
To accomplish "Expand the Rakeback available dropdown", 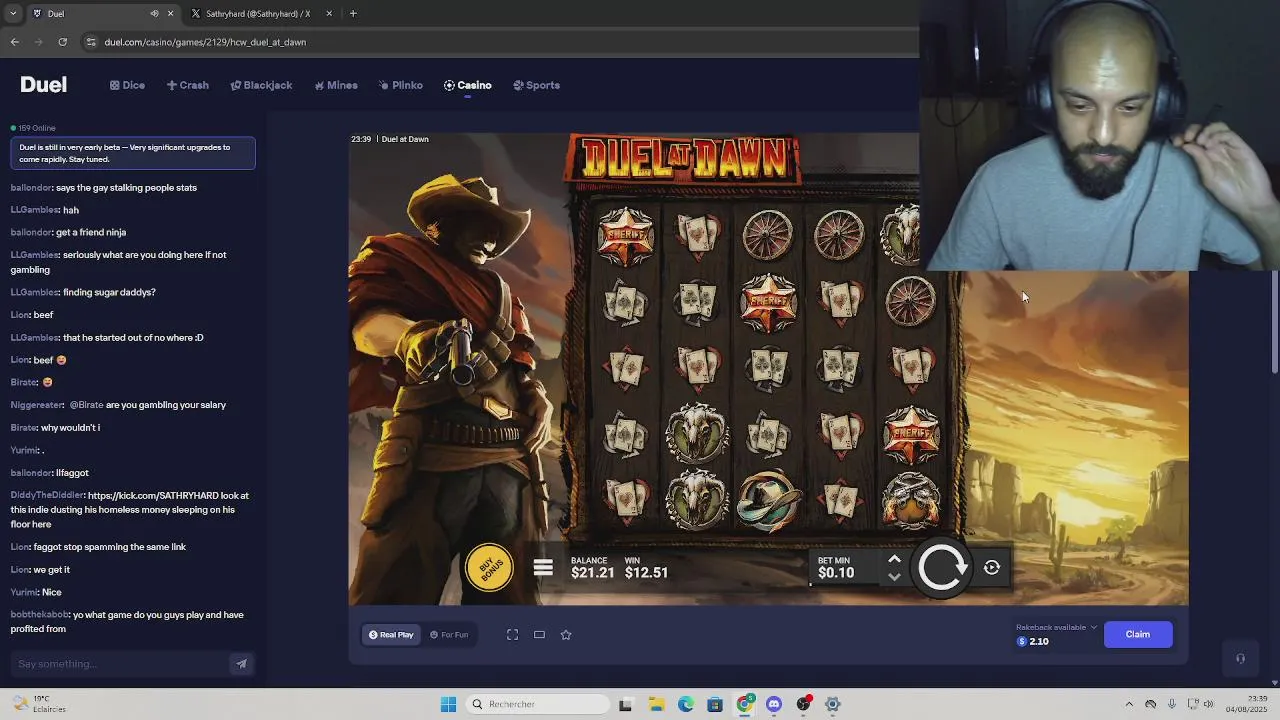I will 1056,627.
